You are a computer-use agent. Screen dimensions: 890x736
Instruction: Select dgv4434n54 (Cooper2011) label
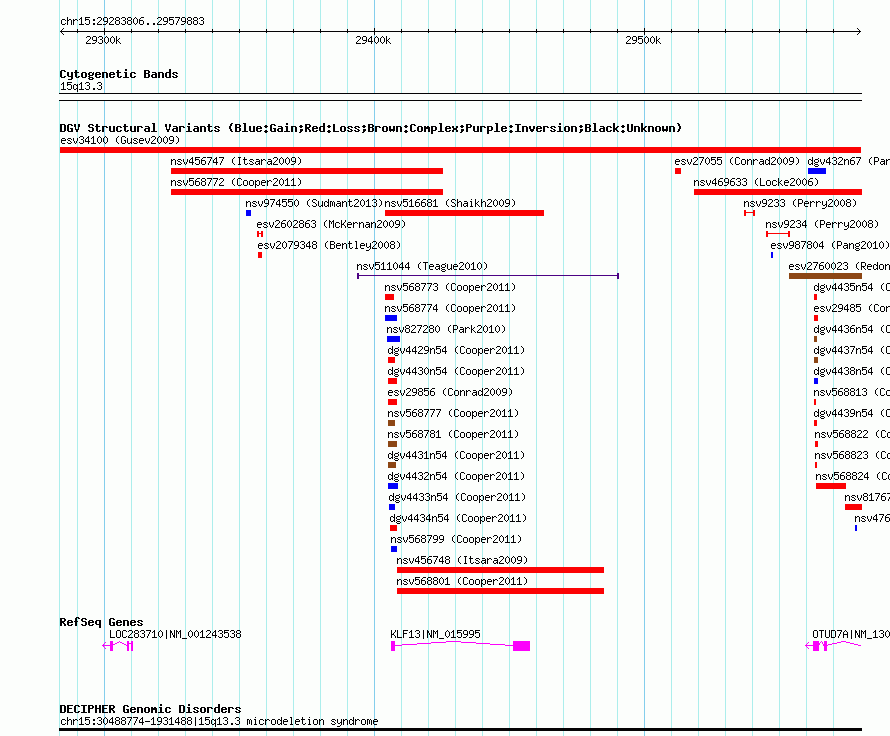point(458,518)
